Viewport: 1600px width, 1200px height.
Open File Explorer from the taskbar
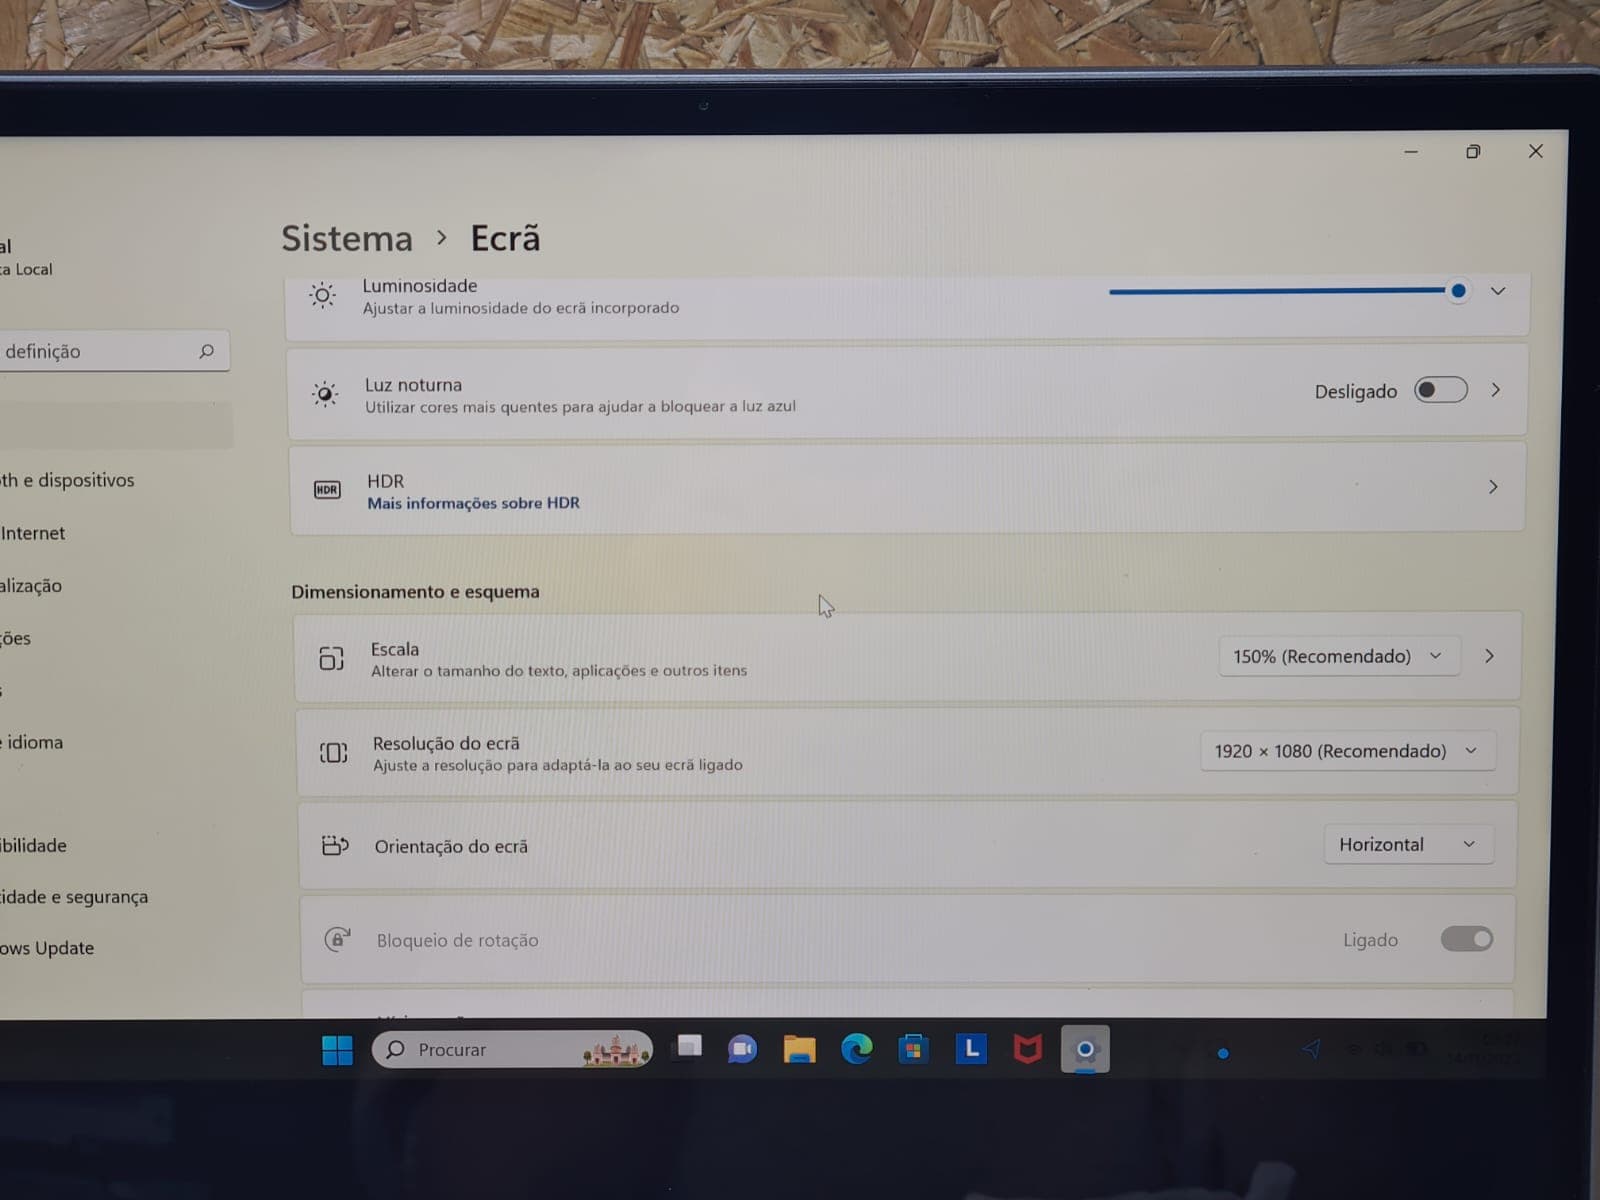[x=799, y=1049]
